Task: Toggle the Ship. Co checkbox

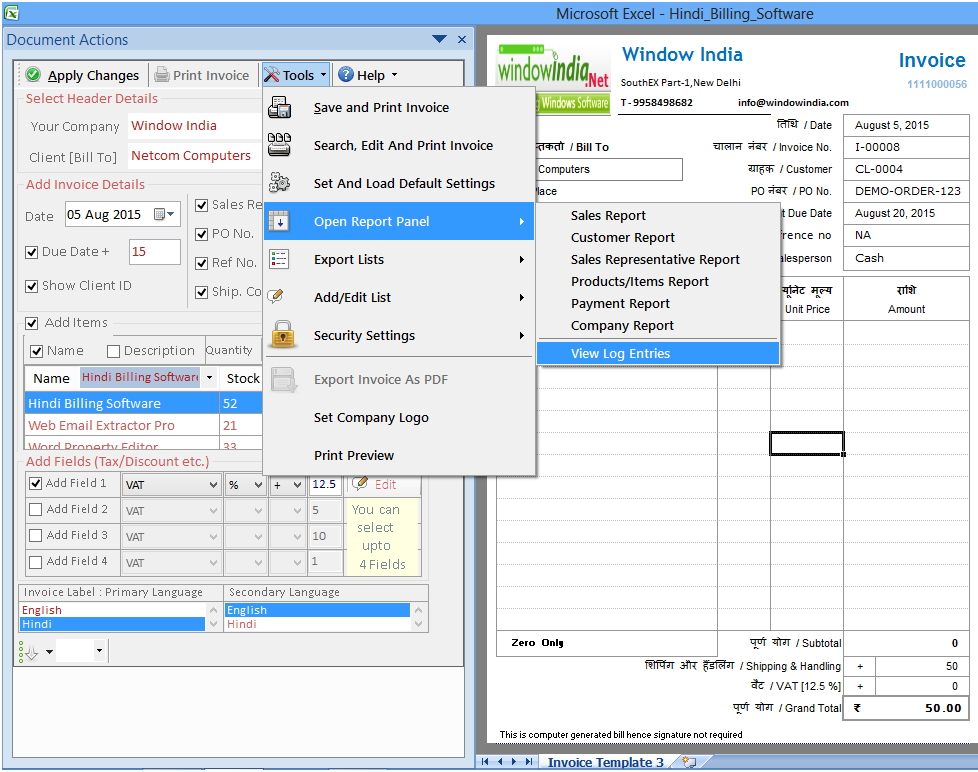Action: click(x=201, y=292)
